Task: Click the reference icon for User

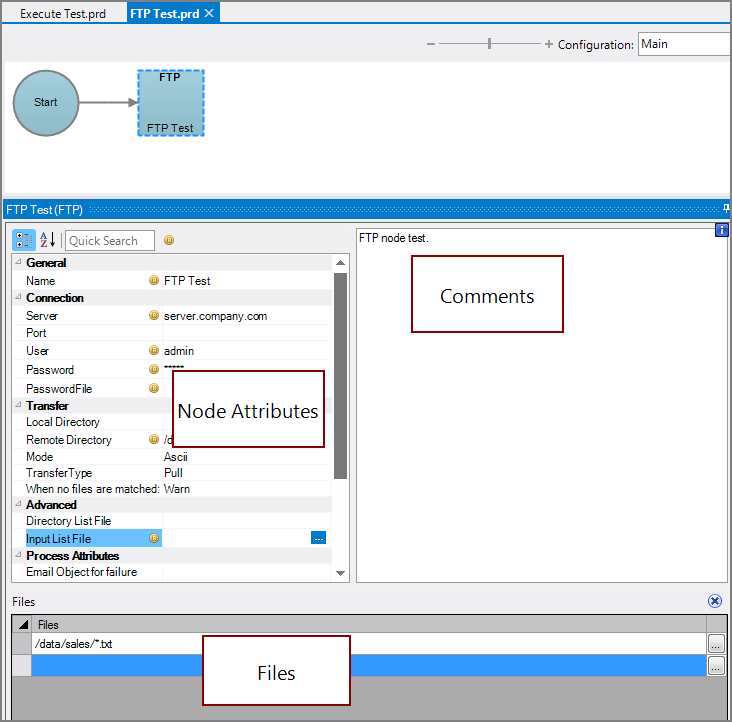Action: click(154, 350)
